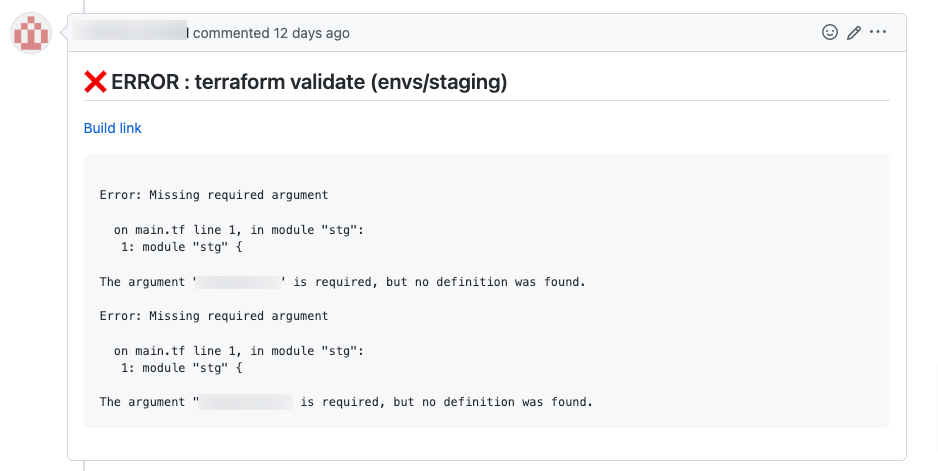Click the "12 days ago" timestamp

[x=312, y=33]
